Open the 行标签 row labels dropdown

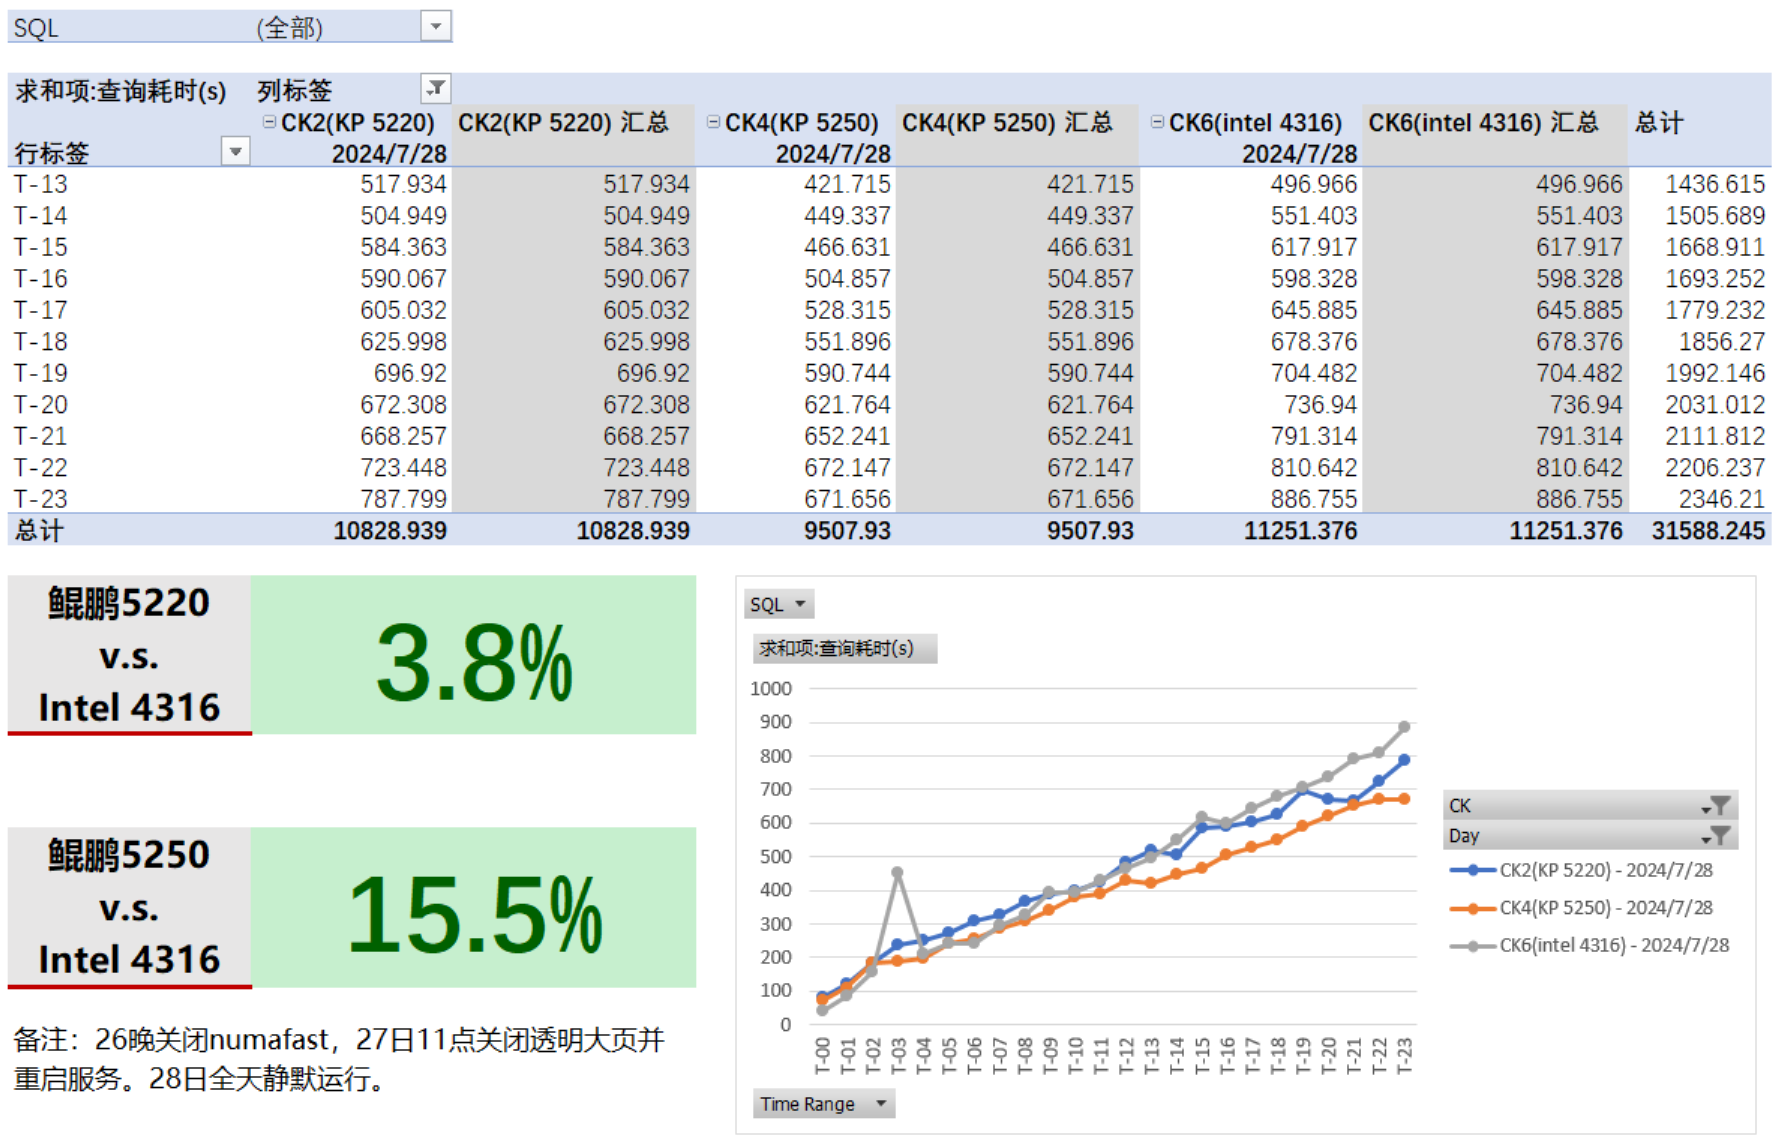tap(235, 152)
